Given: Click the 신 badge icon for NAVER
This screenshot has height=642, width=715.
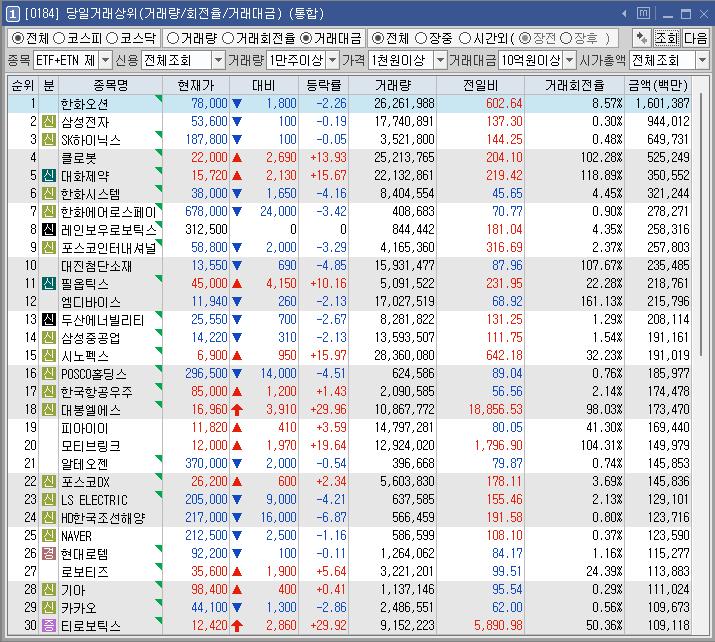Looking at the screenshot, I should tap(49, 536).
